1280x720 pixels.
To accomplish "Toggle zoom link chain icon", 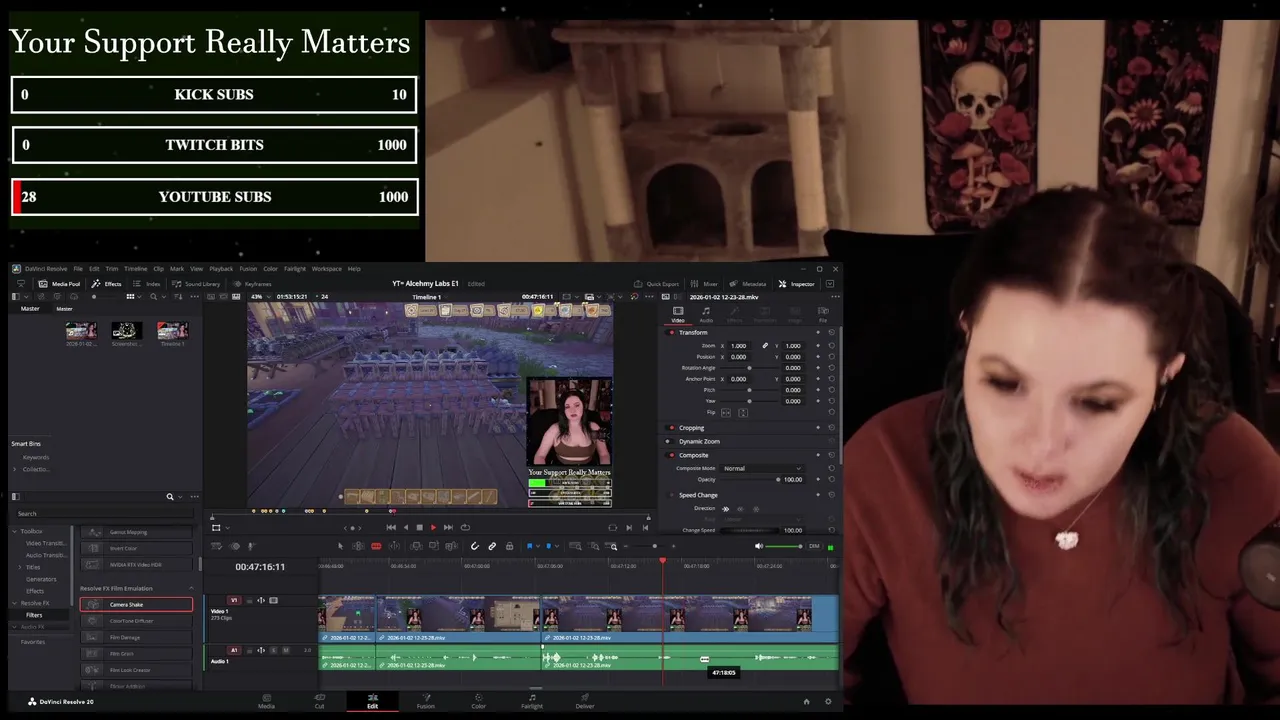I will tap(765, 346).
